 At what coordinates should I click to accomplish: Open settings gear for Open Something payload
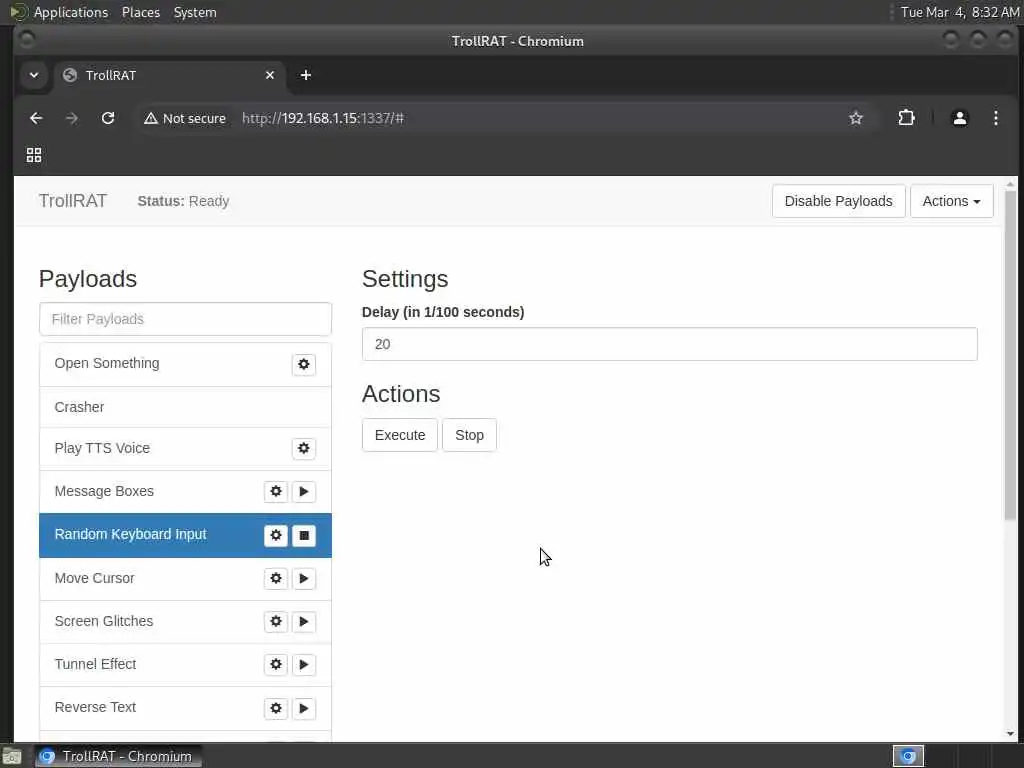(x=304, y=364)
